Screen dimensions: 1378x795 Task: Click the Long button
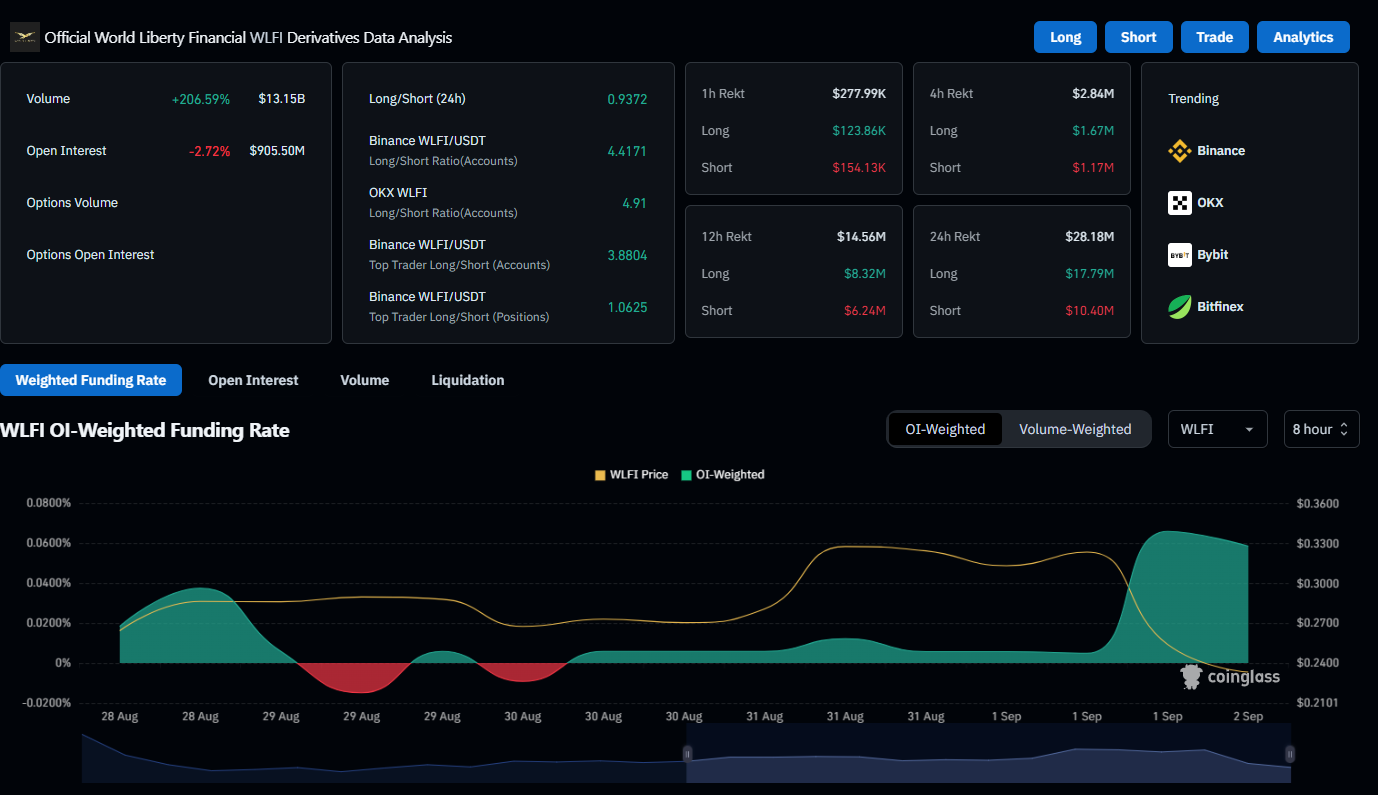point(1065,37)
